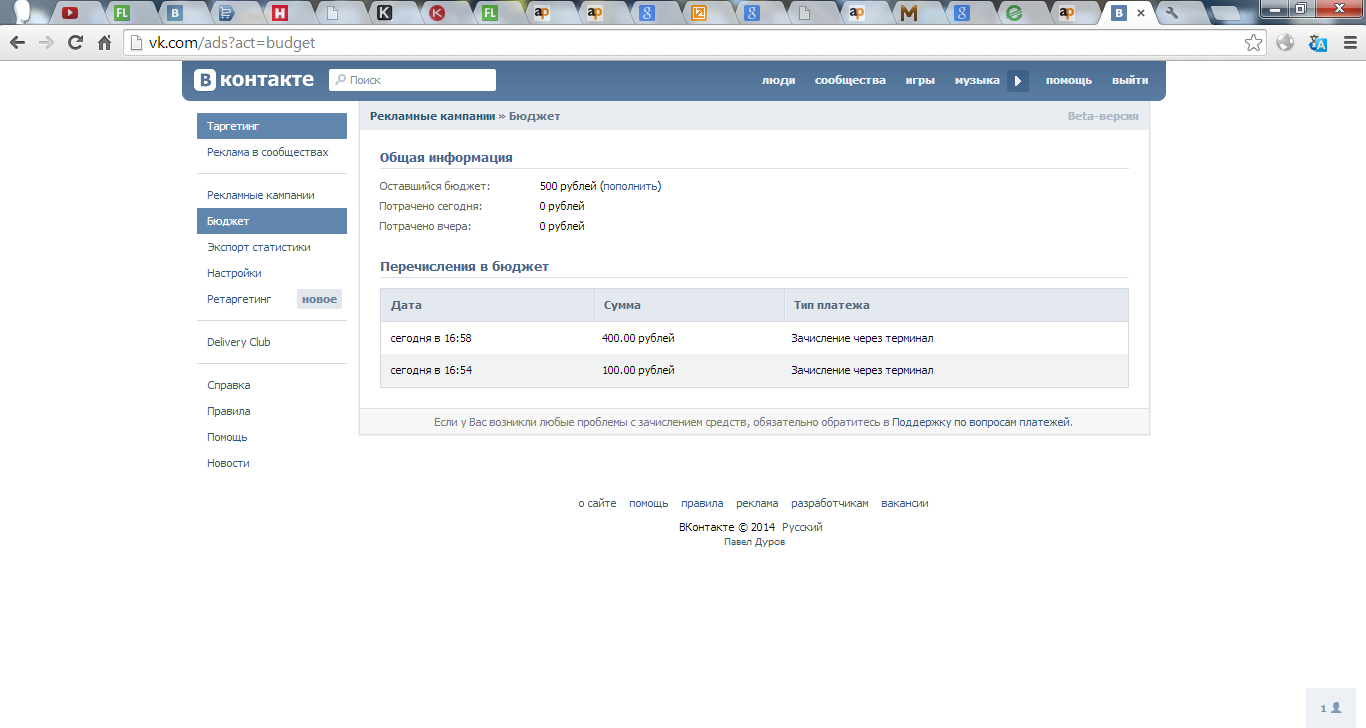Select Бюджет in the sidebar
The width and height of the screenshot is (1366, 728).
(x=272, y=221)
